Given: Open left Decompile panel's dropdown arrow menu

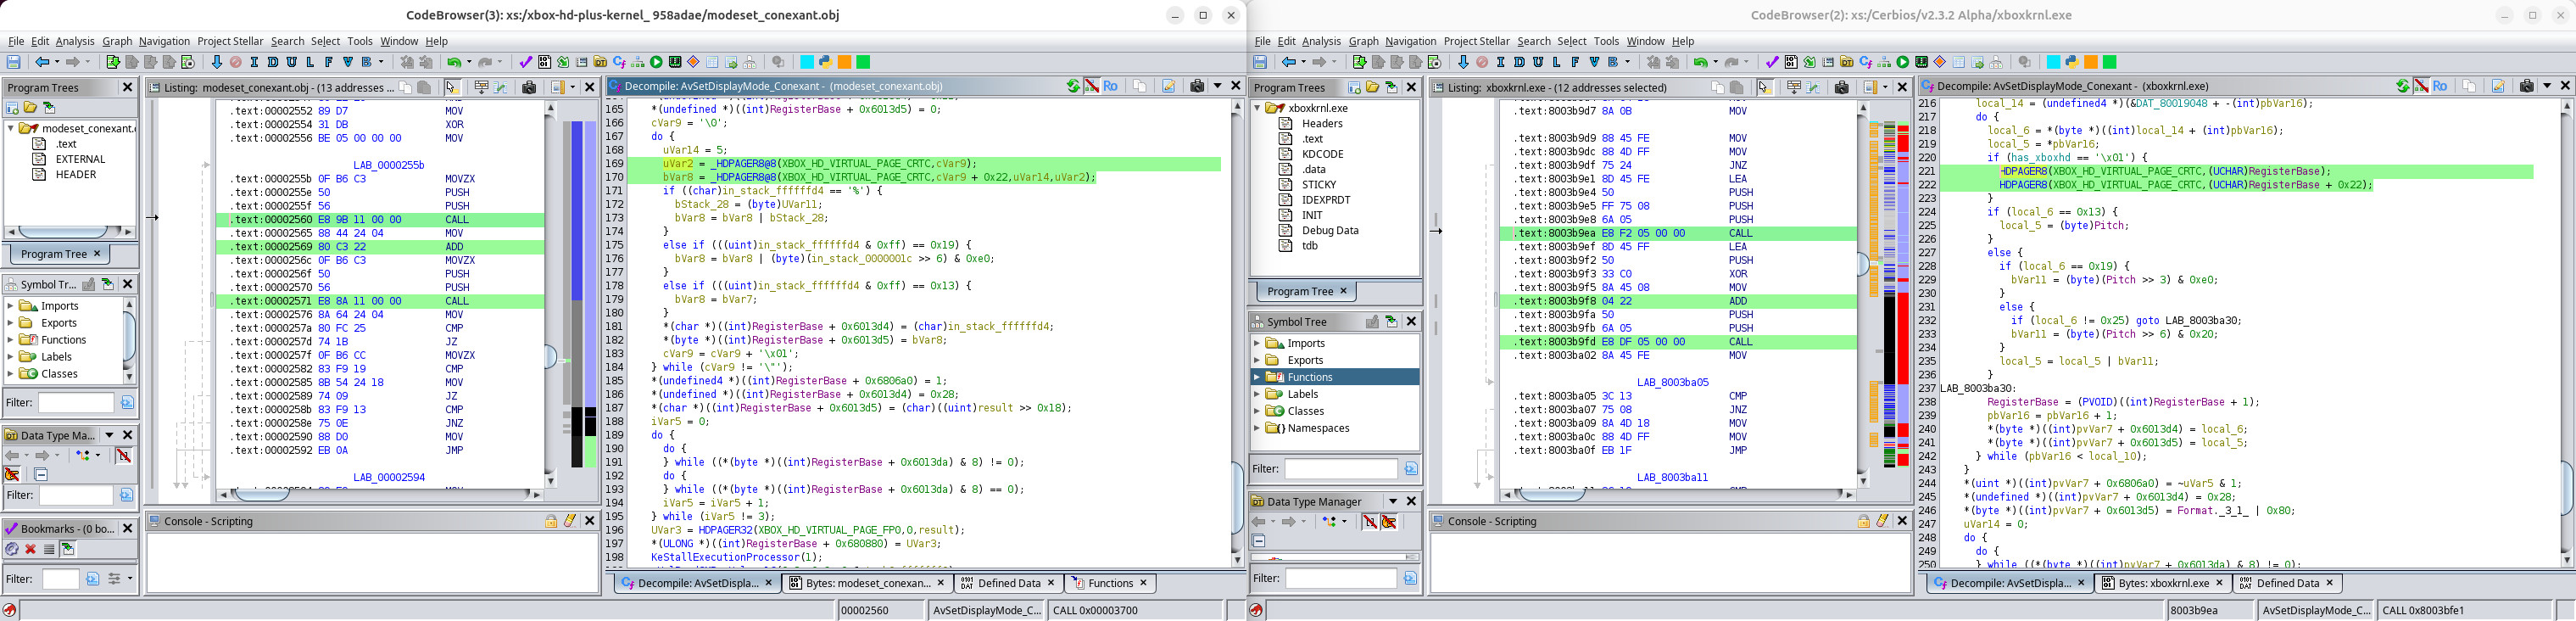Looking at the screenshot, I should coord(1217,86).
